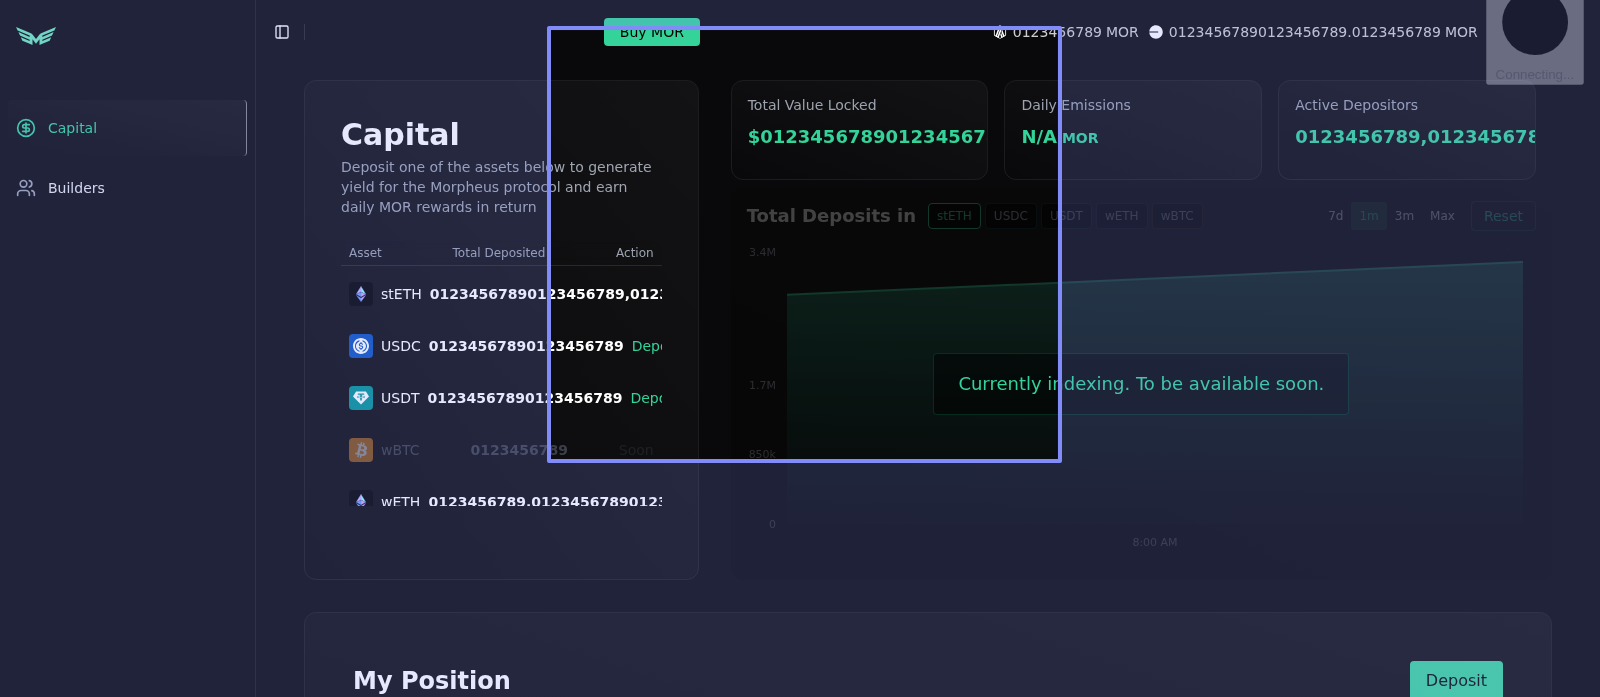Open the Builders page from sidebar
This screenshot has height=697, width=1600.
[x=76, y=188]
